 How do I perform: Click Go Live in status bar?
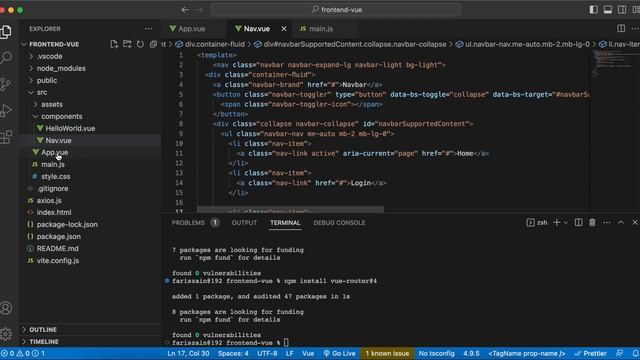[x=339, y=353]
